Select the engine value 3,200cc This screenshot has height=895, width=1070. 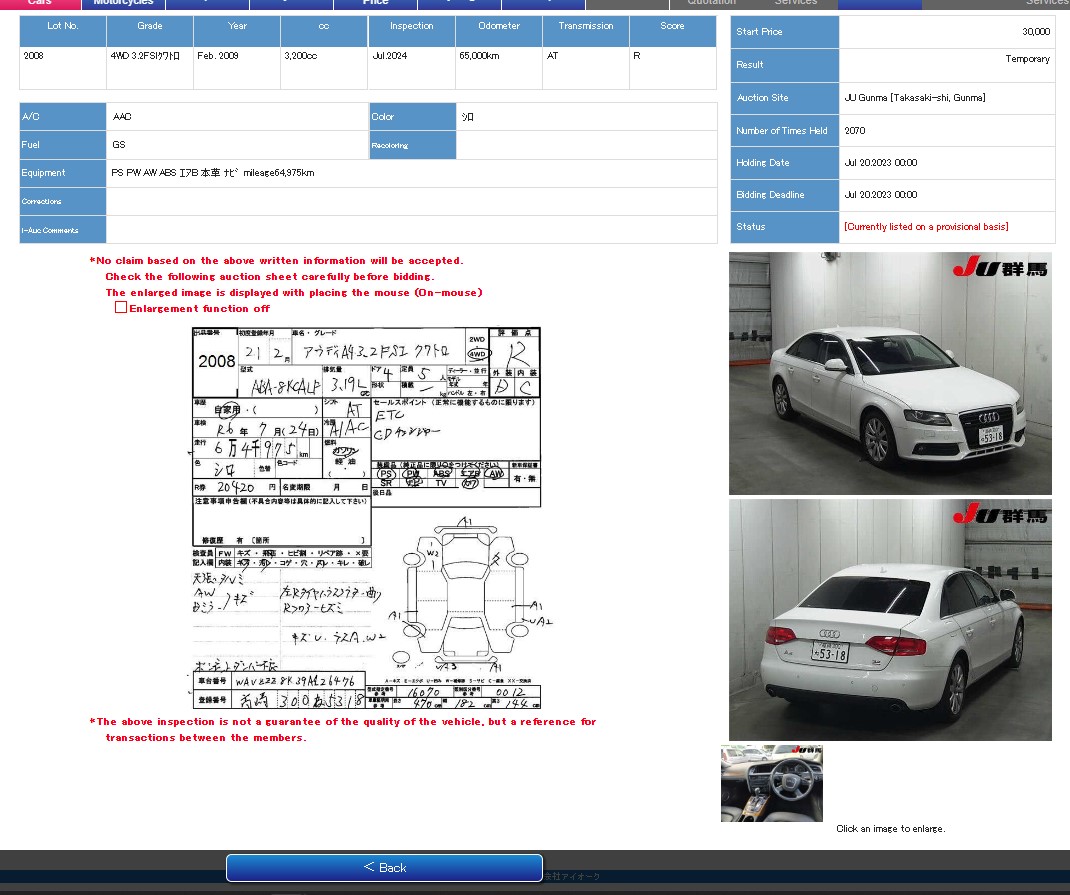pos(300,56)
